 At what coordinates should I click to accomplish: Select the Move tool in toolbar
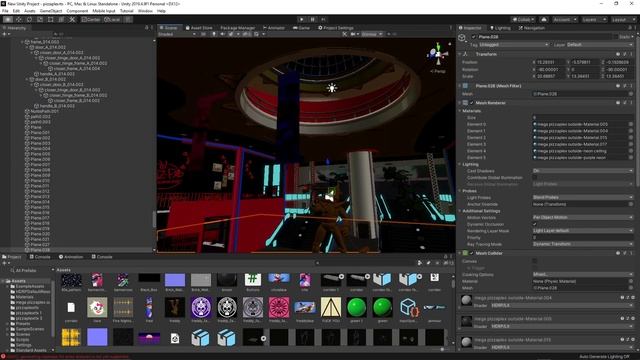tap(19, 19)
